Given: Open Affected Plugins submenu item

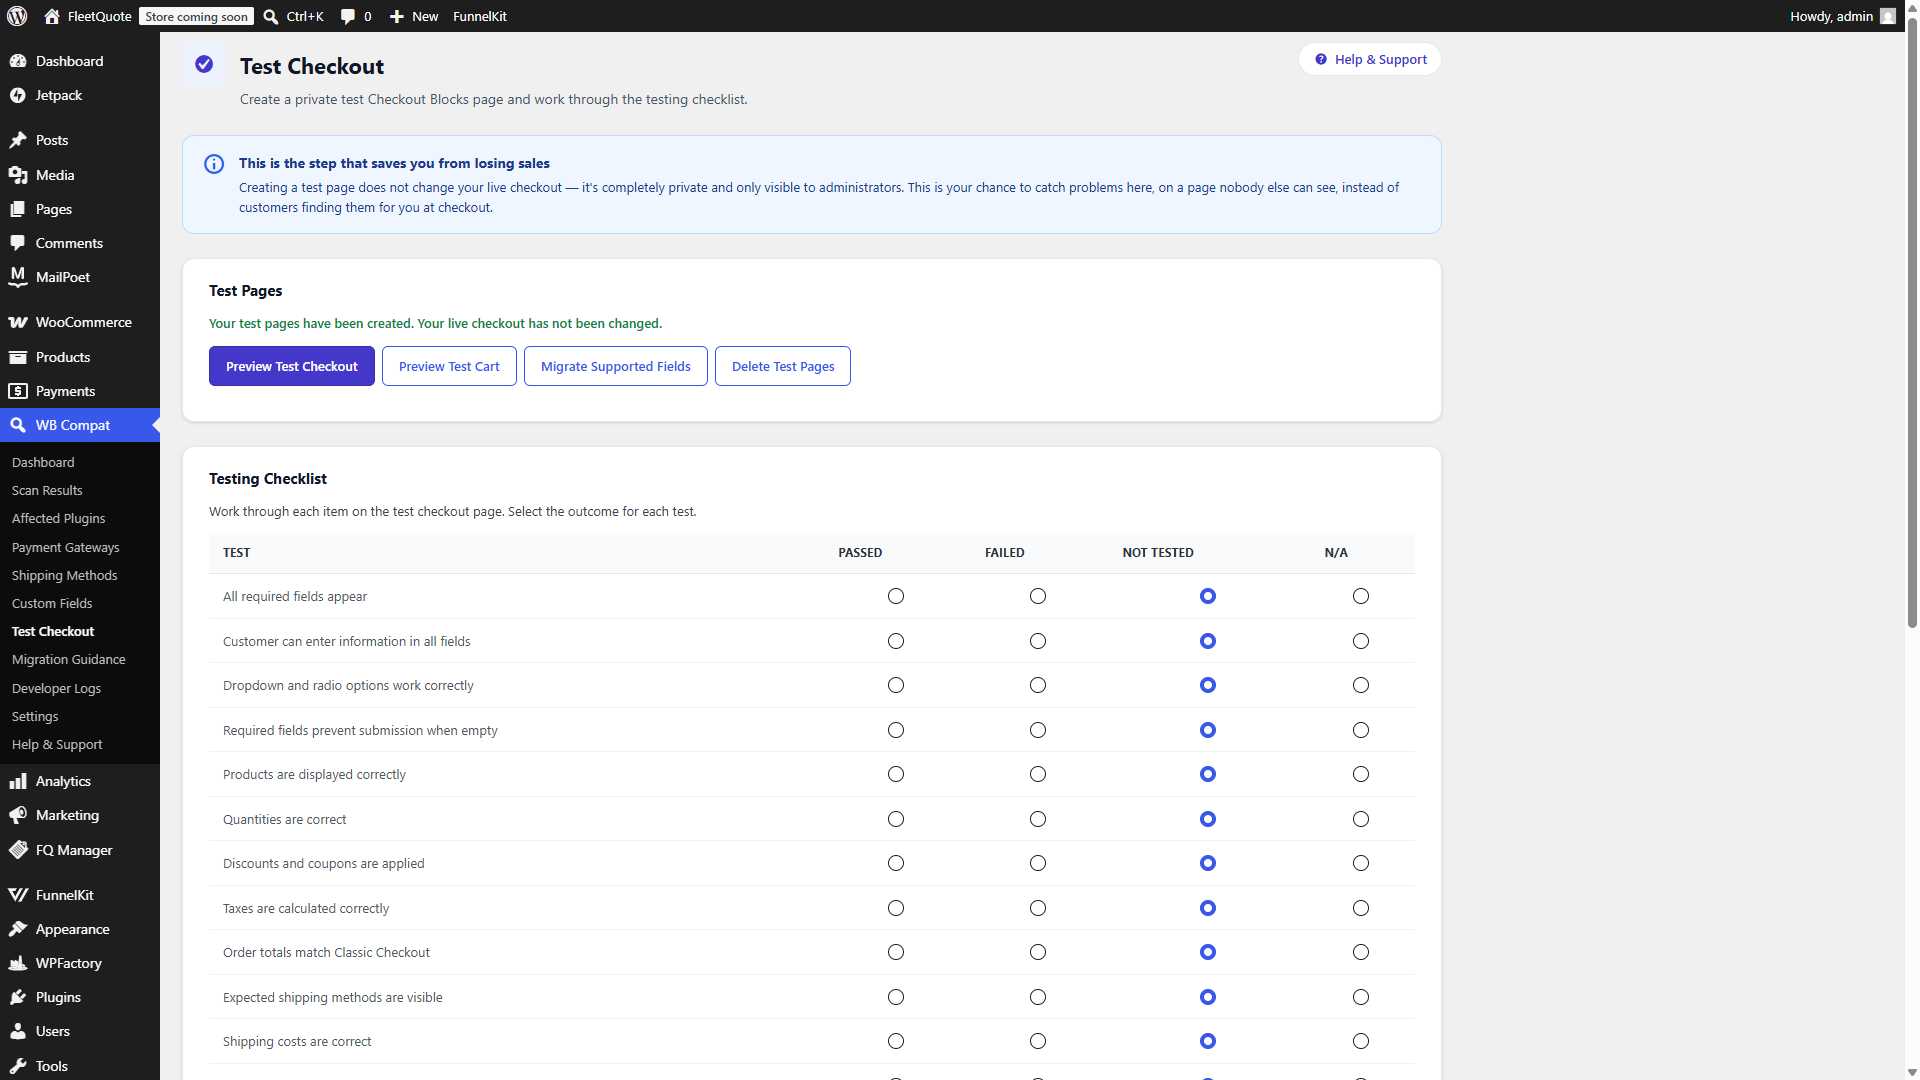Looking at the screenshot, I should pos(58,518).
